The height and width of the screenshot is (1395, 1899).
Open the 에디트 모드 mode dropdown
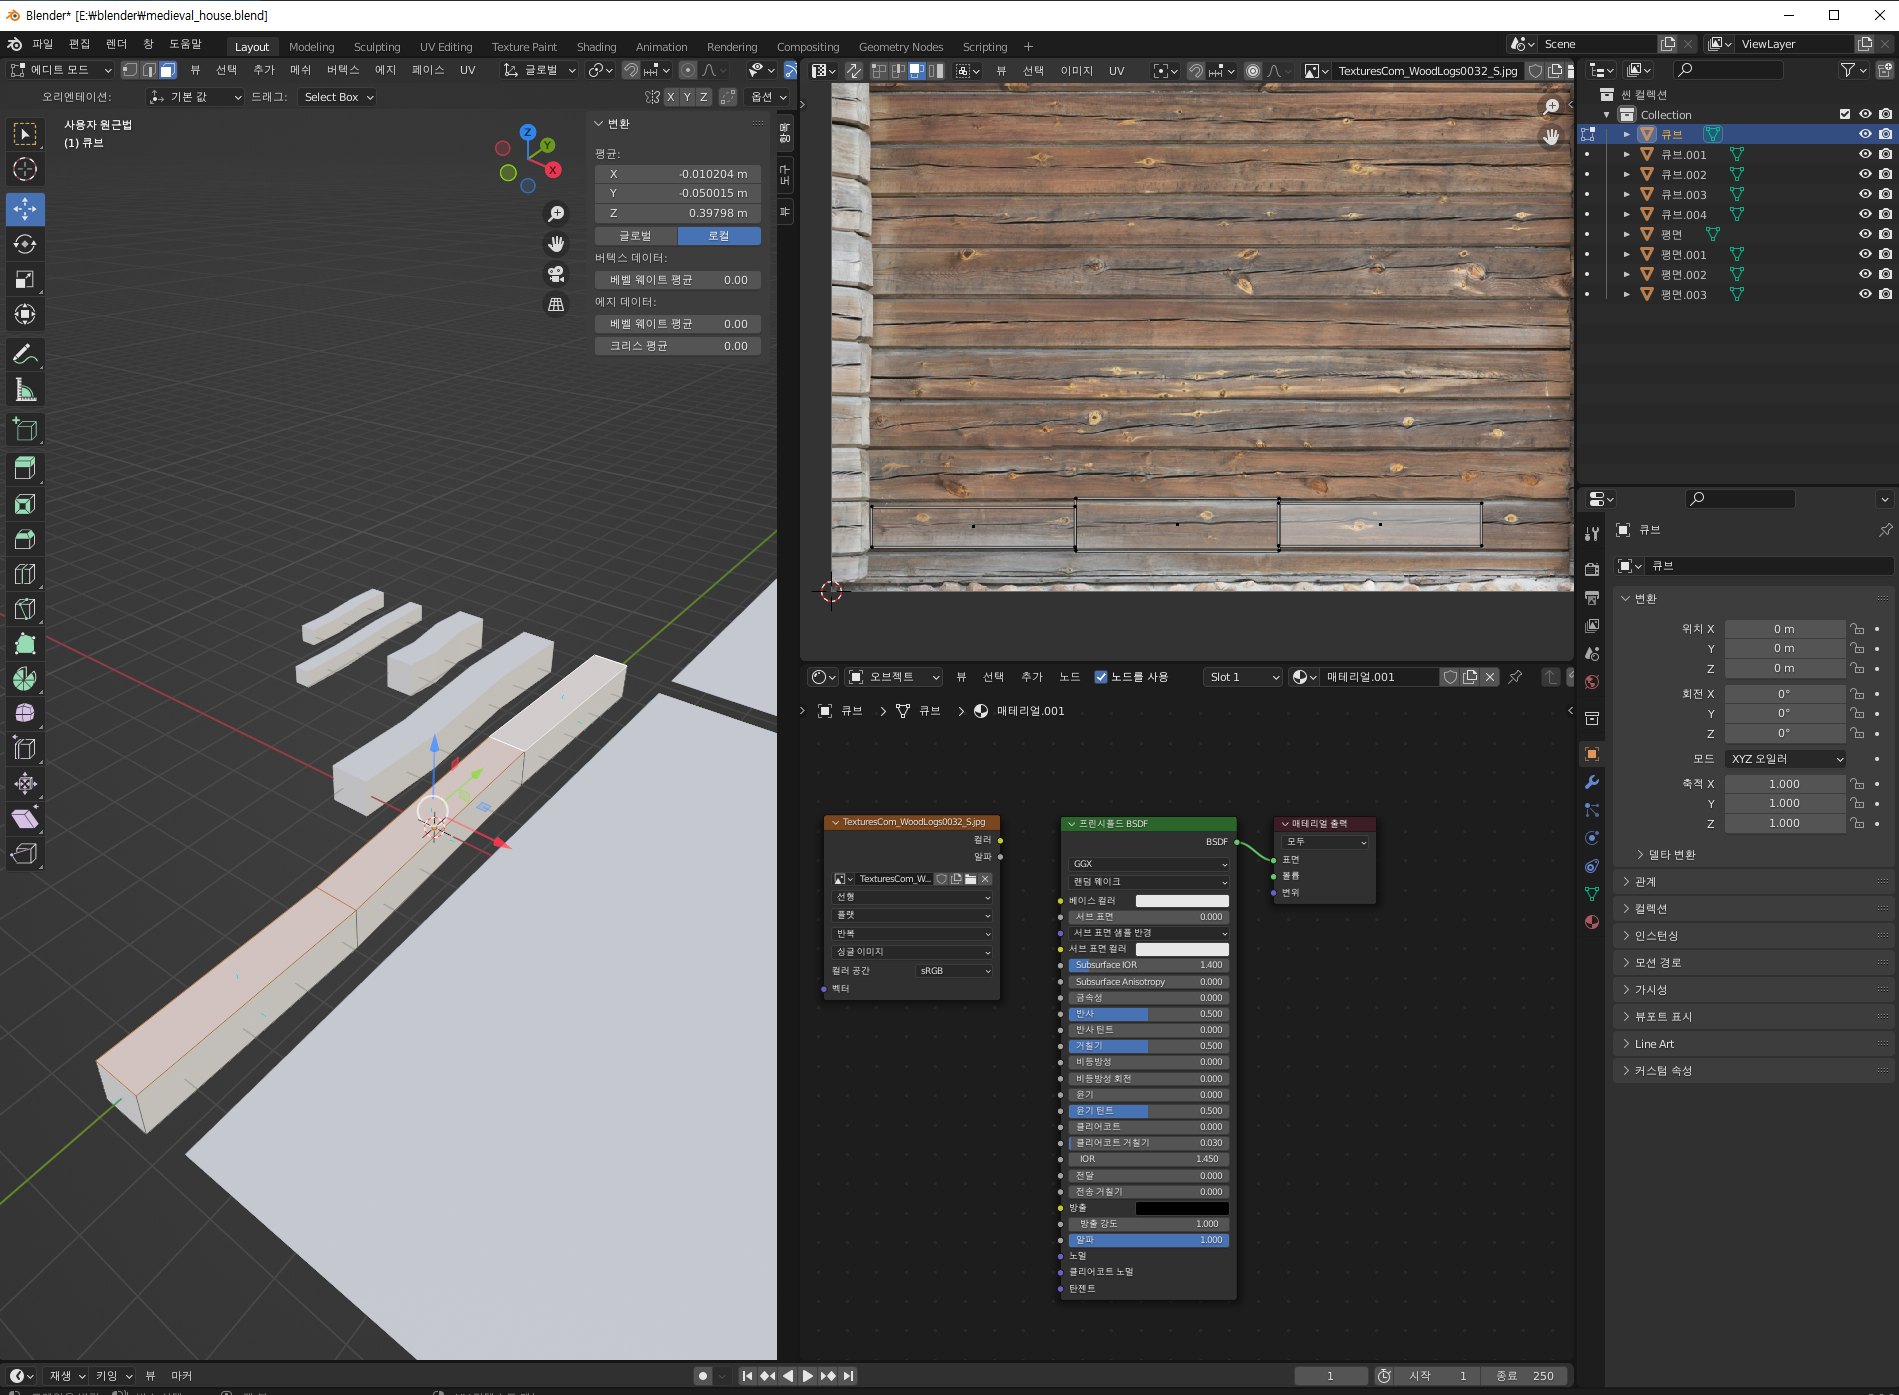coord(61,70)
